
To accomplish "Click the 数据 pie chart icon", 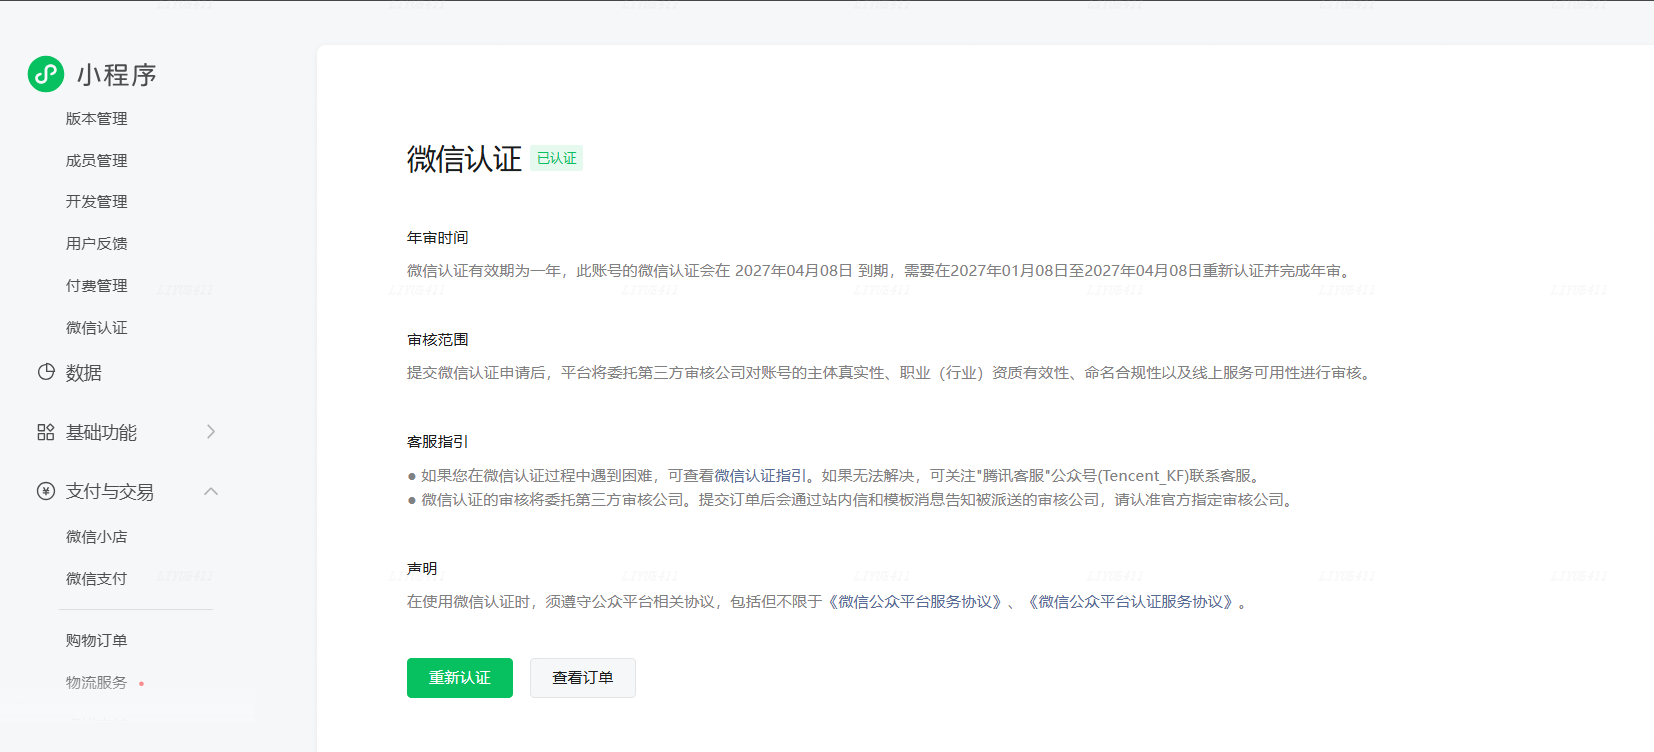I will tap(46, 372).
